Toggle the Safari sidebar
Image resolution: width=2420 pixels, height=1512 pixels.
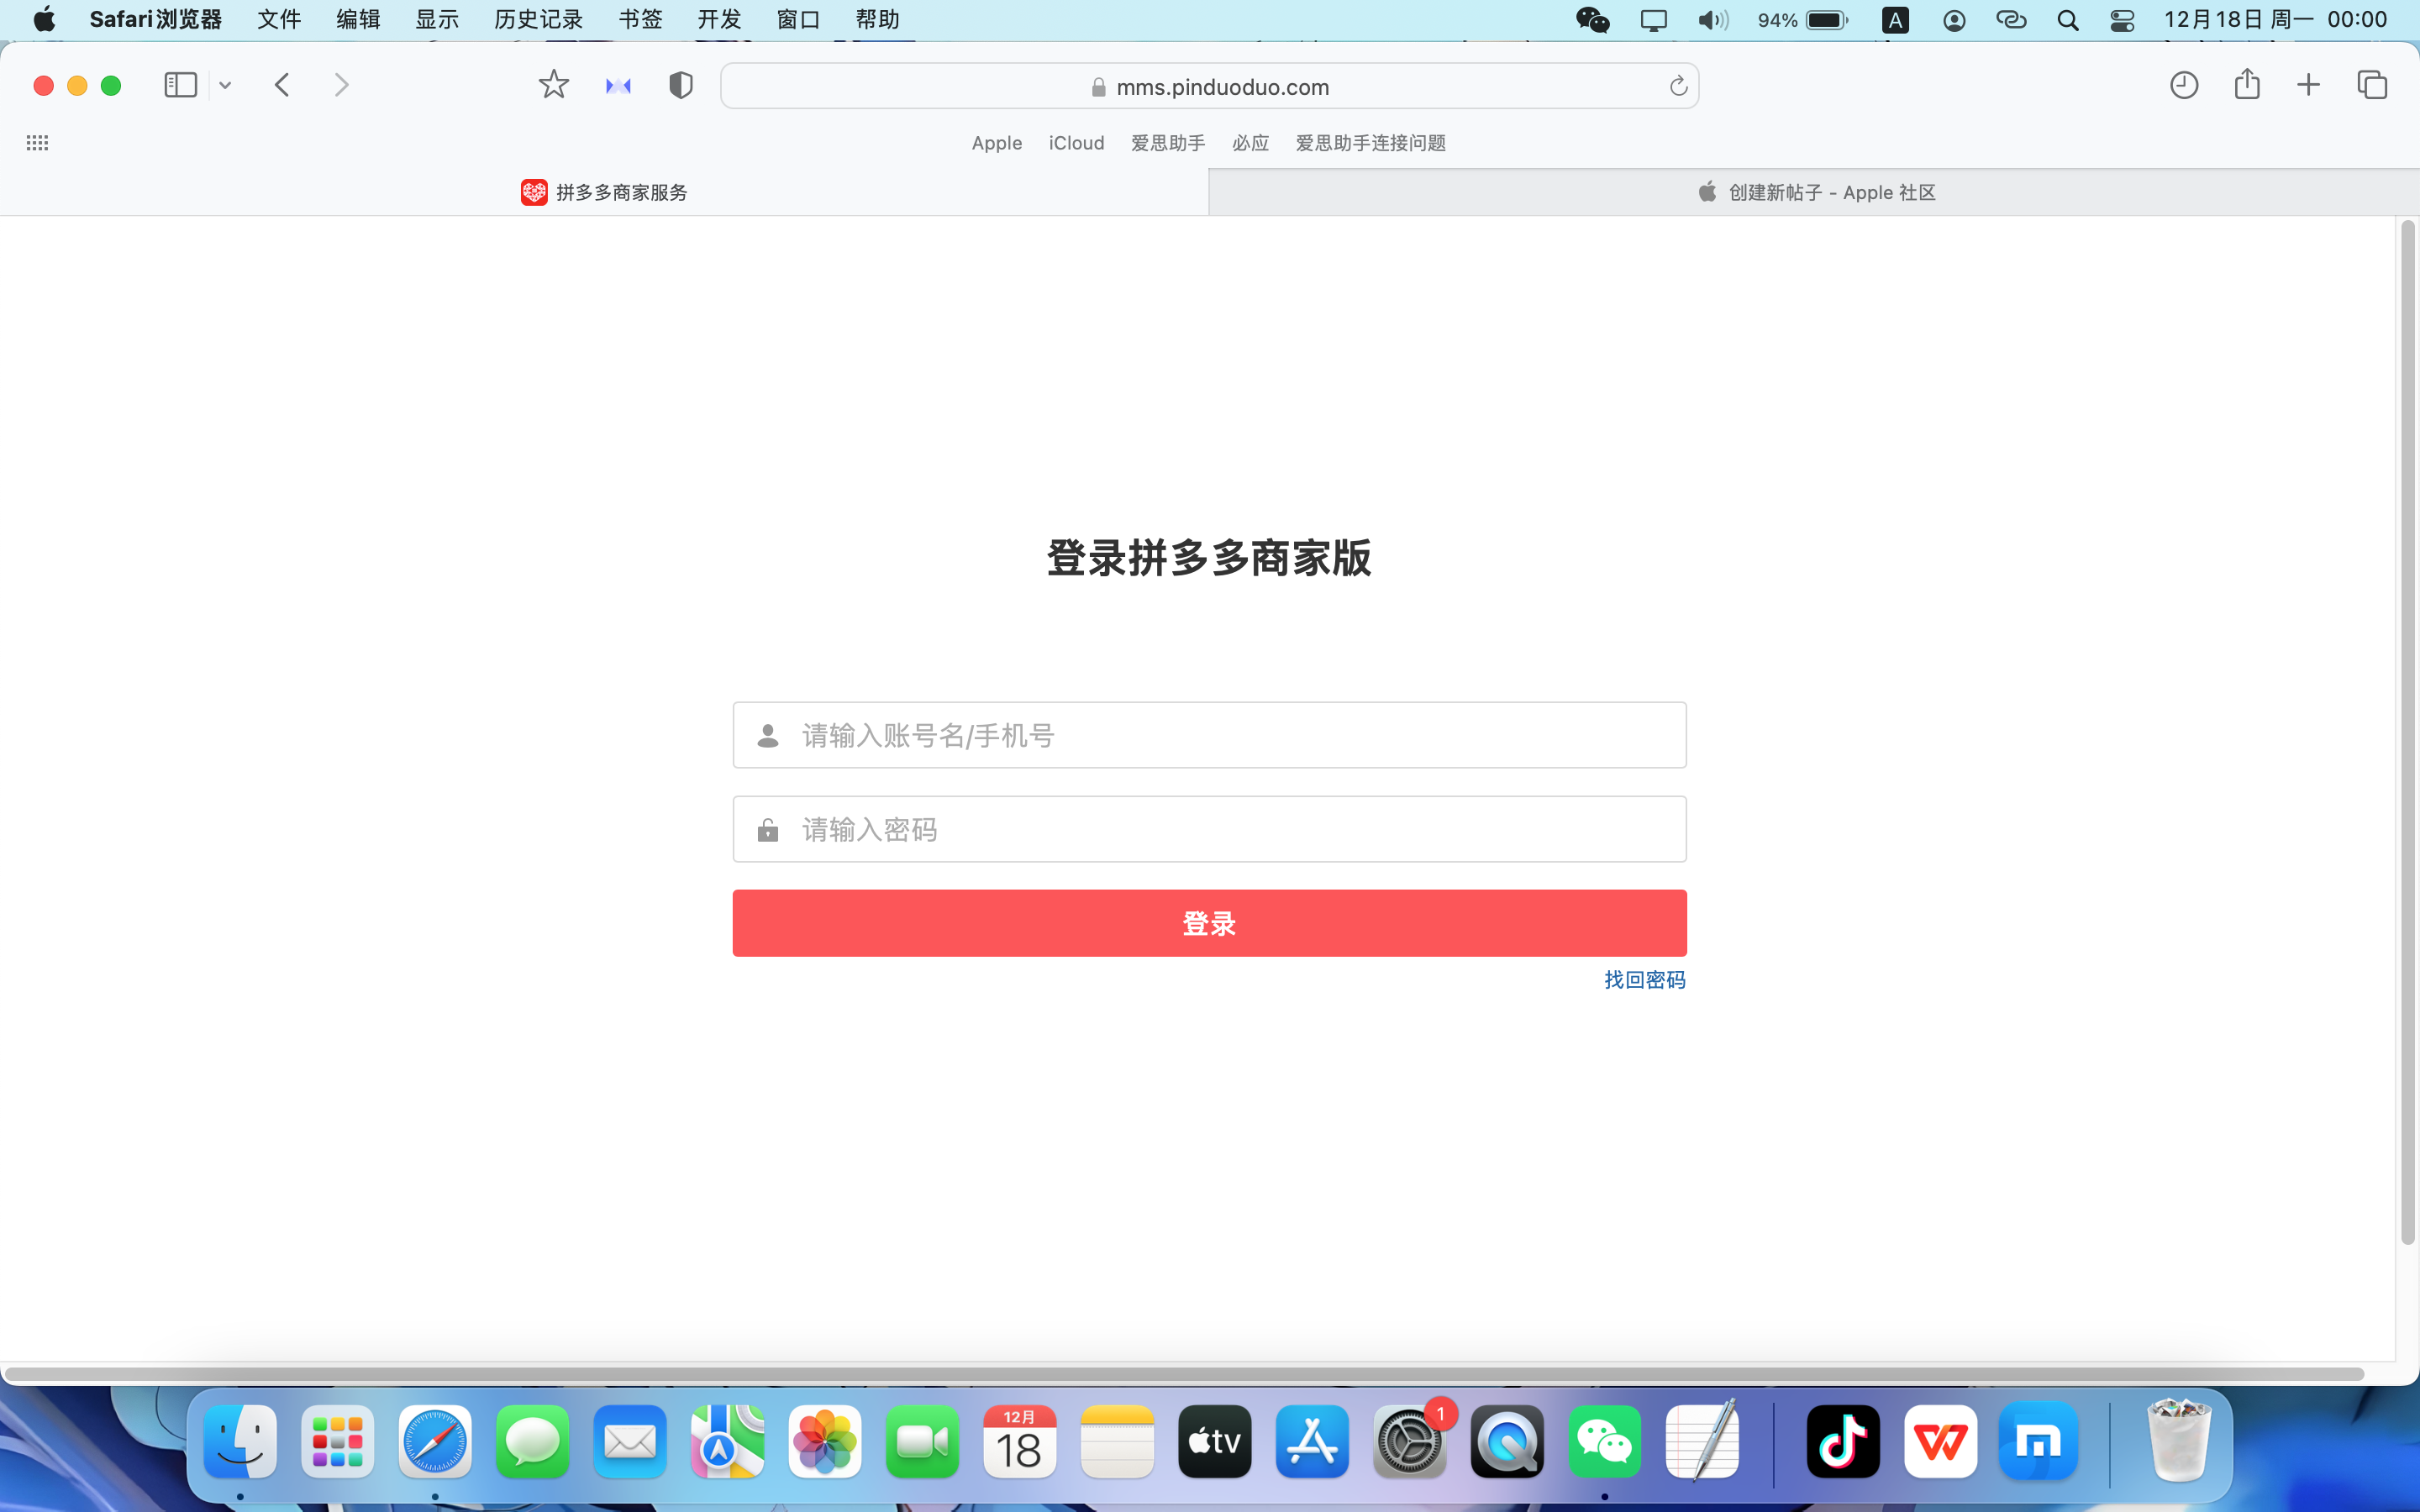click(180, 85)
